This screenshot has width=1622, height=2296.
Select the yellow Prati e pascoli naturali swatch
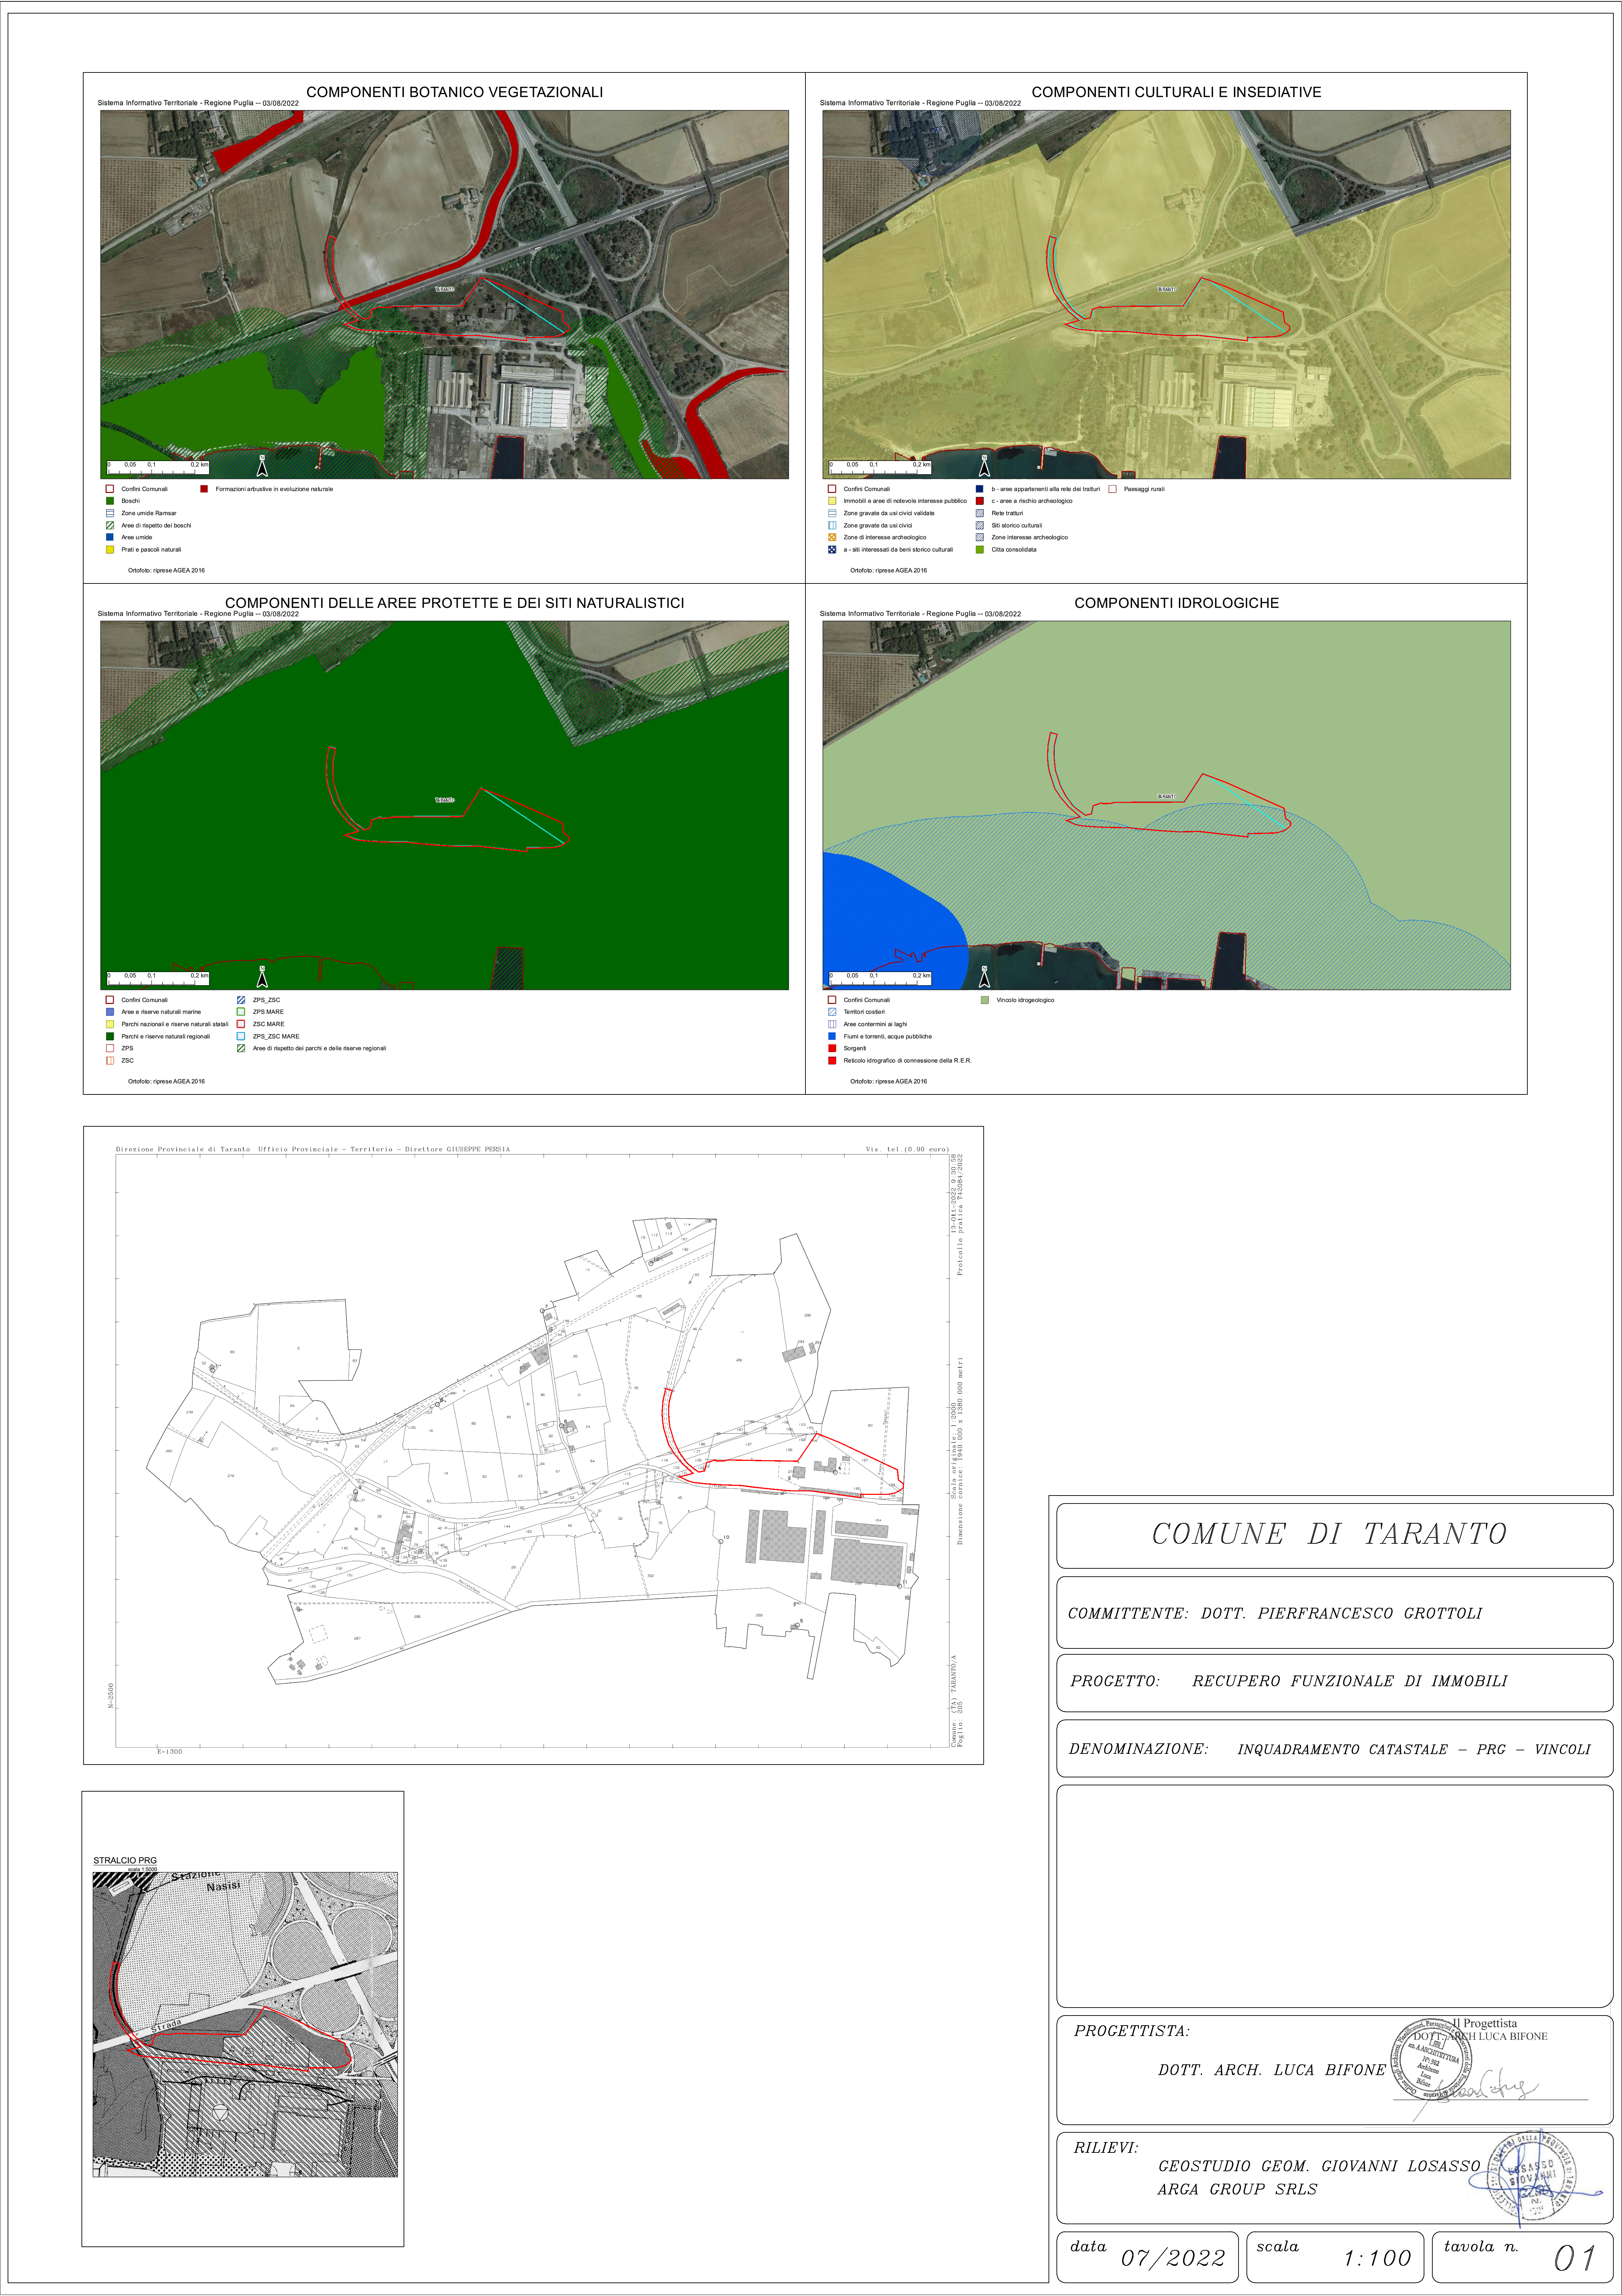[110, 549]
